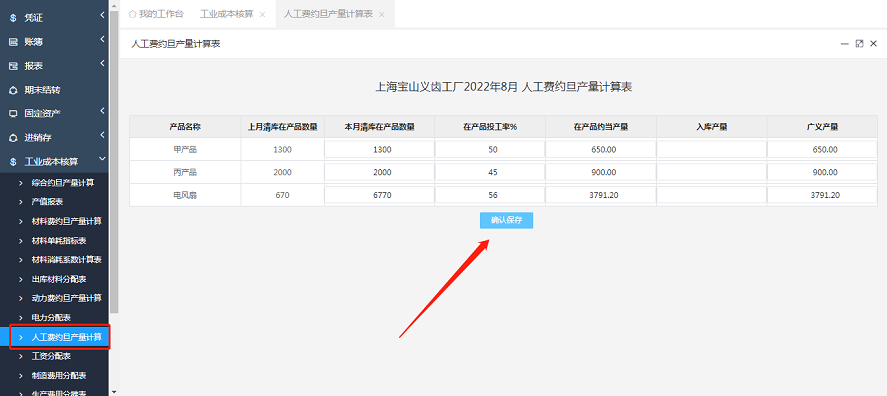Open 工资分配表 submenu item
Image resolution: width=887 pixels, height=396 pixels.
click(51, 356)
